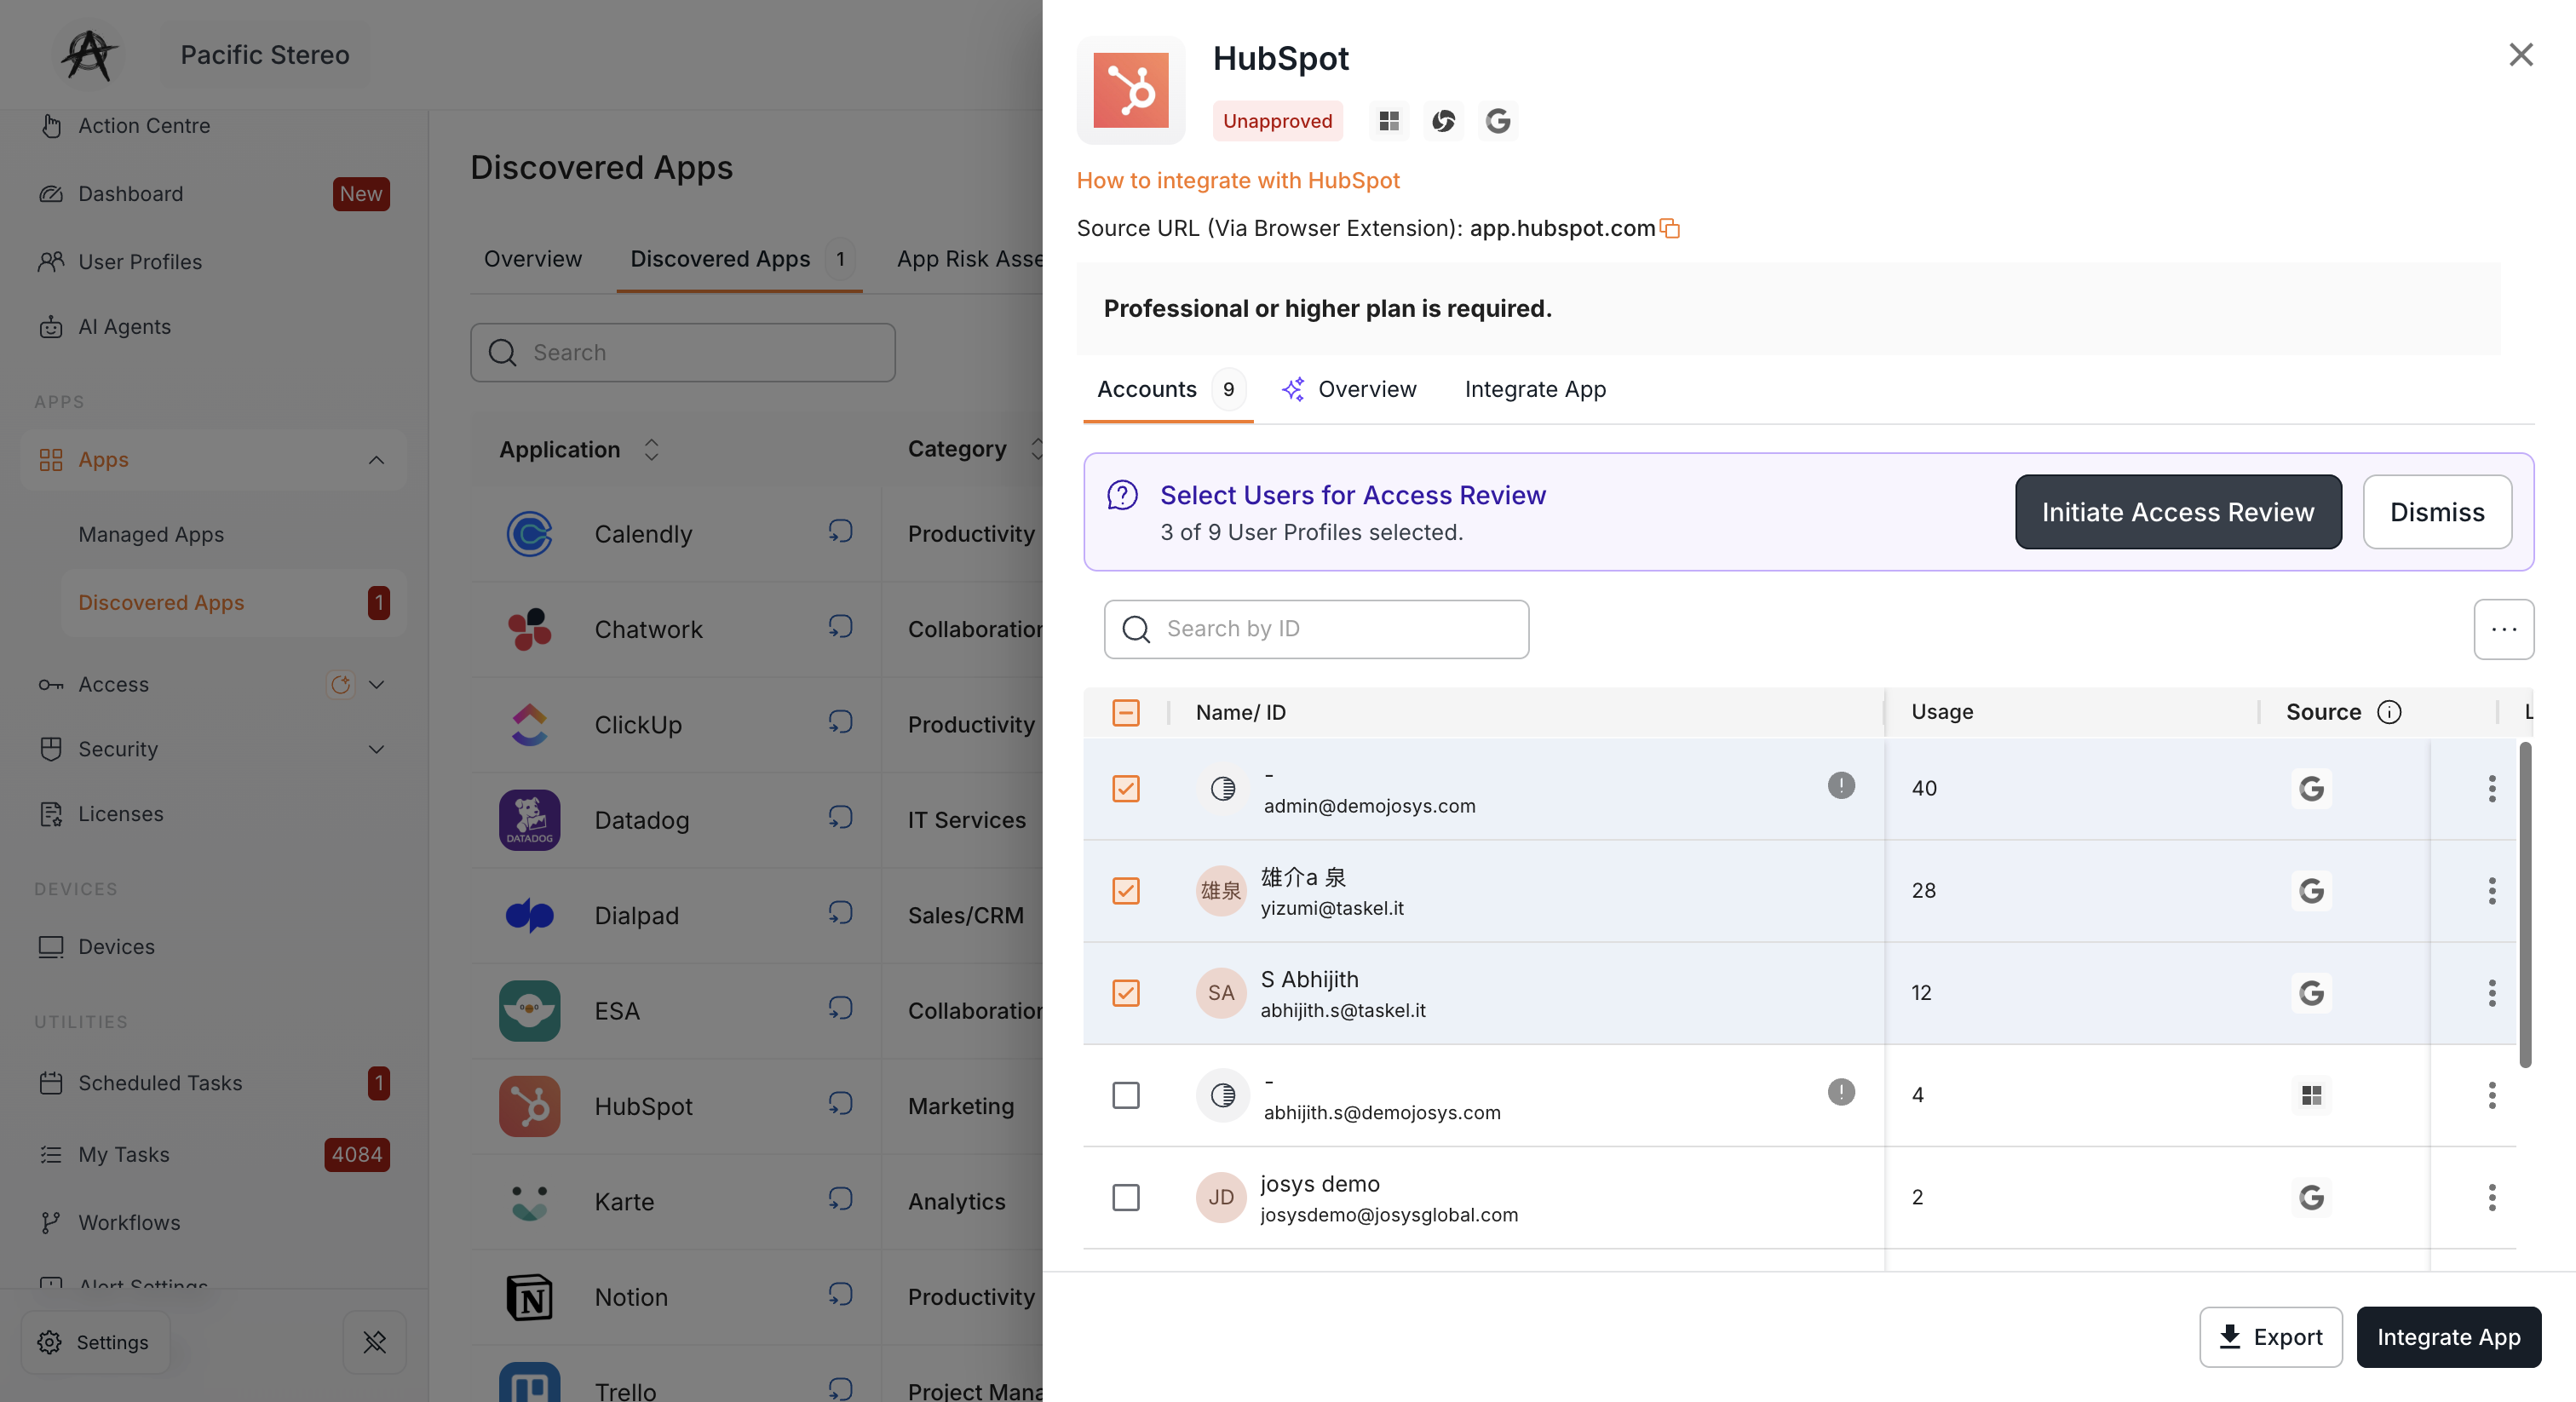Viewport: 2576px width, 1402px height.
Task: Click the help icon in Access Review banner
Action: click(x=1122, y=495)
